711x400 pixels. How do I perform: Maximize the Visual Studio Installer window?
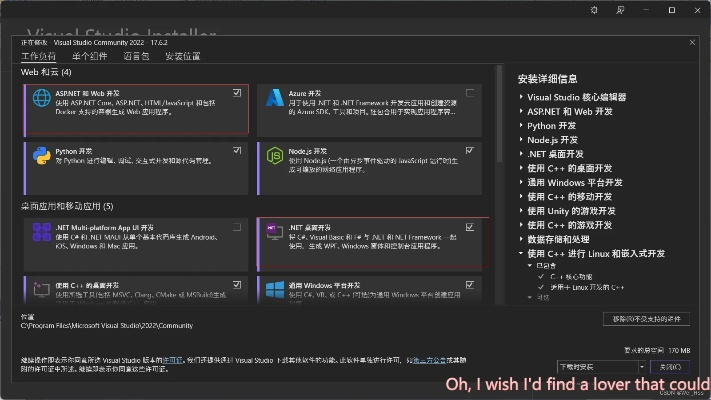click(x=672, y=10)
